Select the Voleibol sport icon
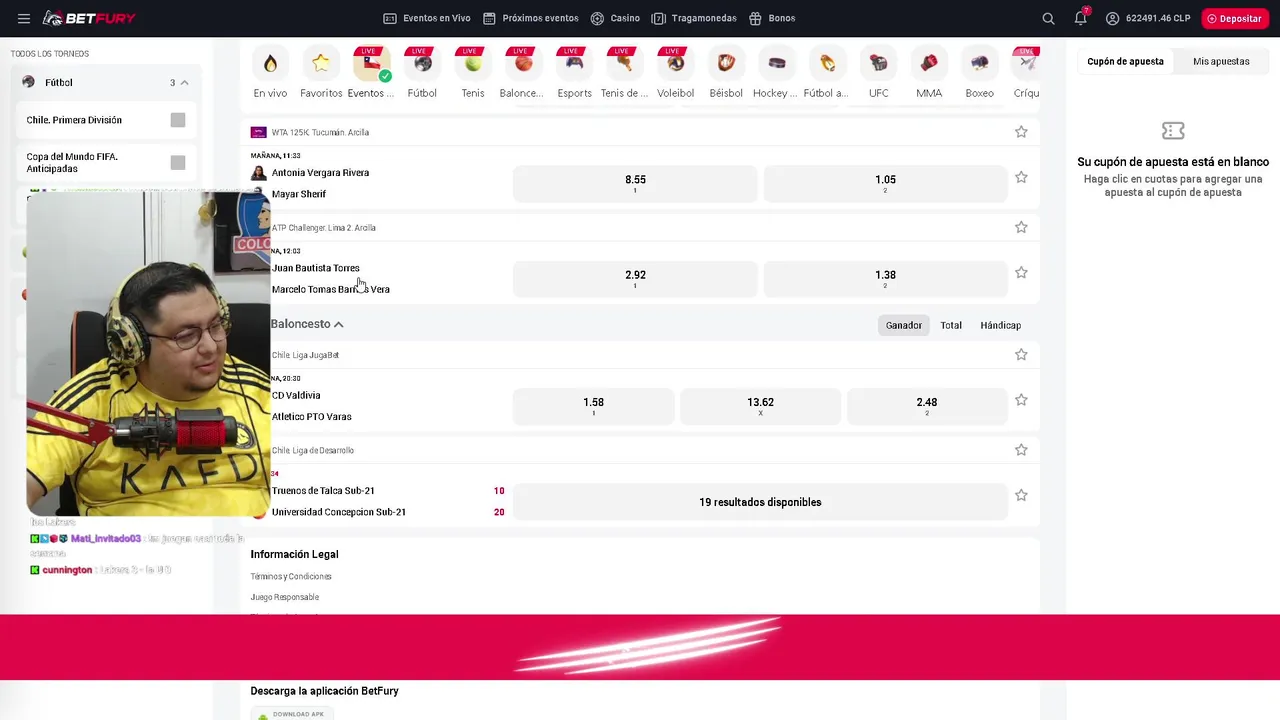 676,63
